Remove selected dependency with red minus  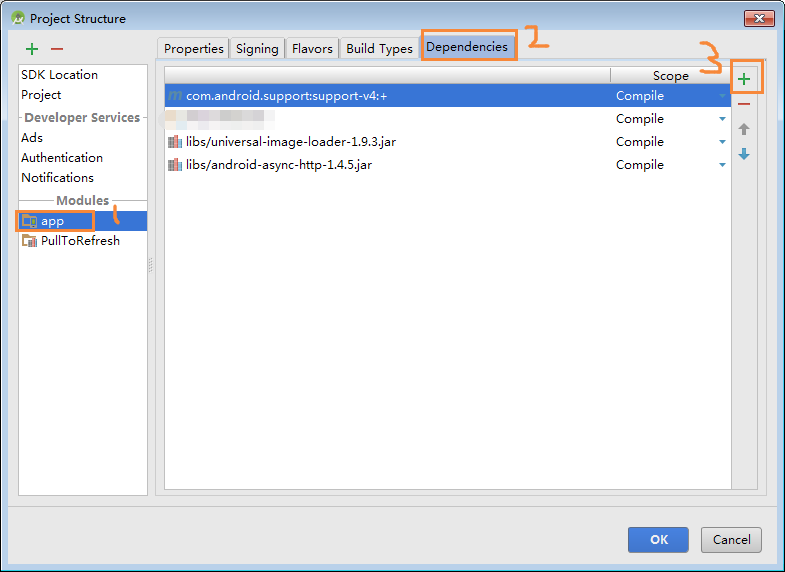tap(743, 104)
